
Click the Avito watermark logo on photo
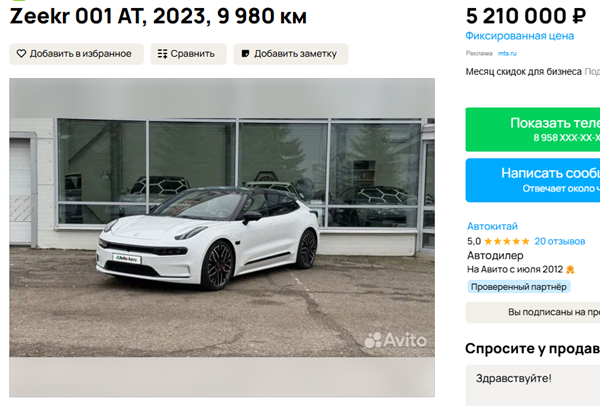[x=395, y=340]
